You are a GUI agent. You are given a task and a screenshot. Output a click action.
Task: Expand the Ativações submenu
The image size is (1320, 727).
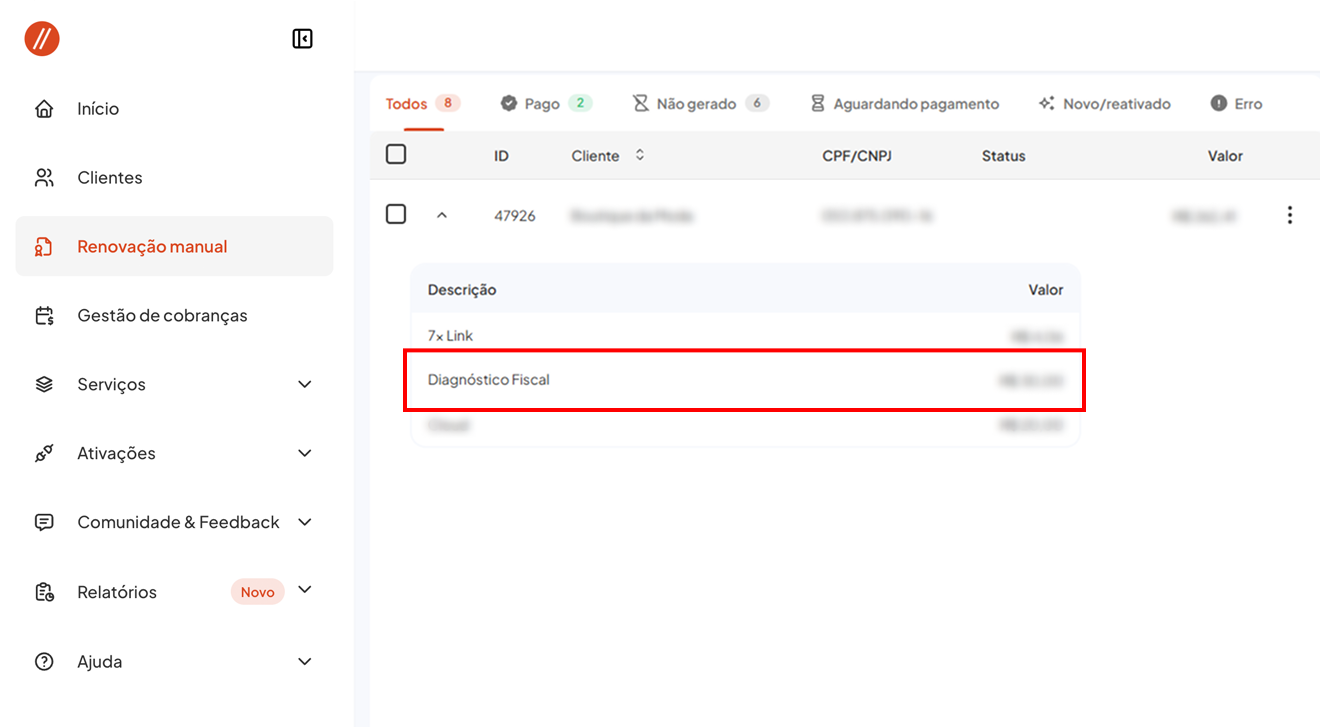(x=305, y=454)
